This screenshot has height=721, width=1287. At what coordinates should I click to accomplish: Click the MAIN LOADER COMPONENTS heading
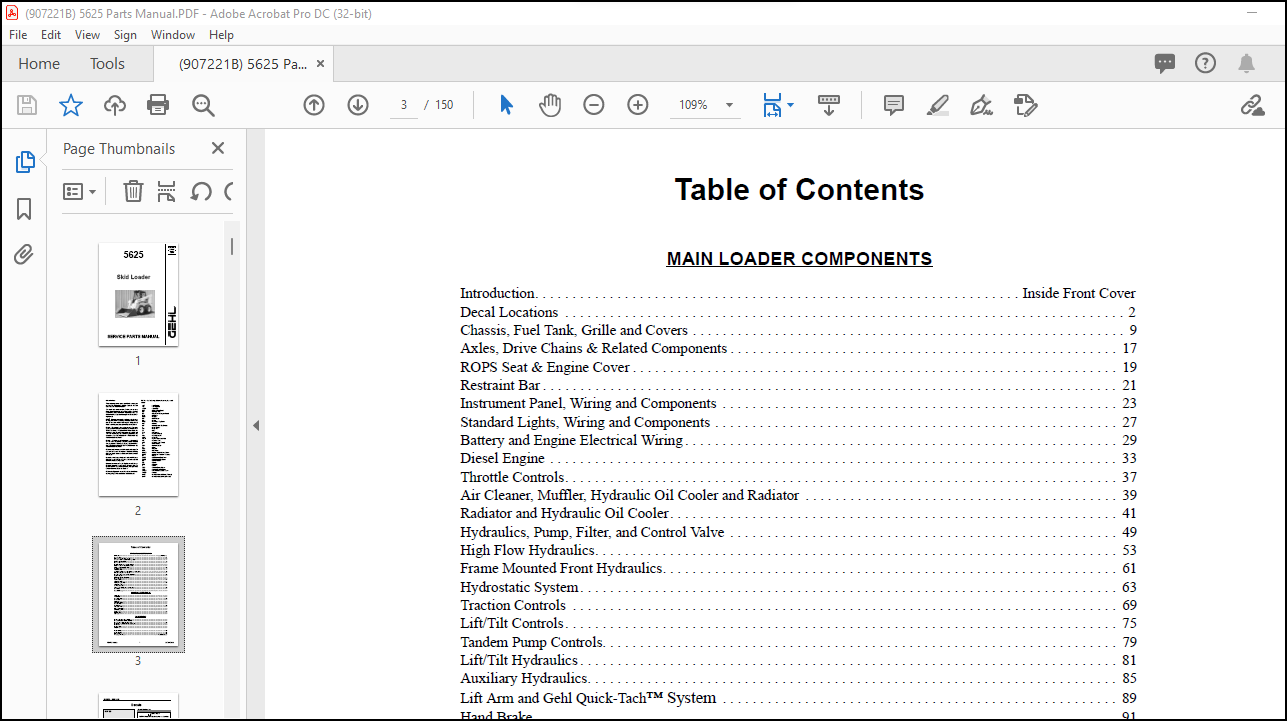pyautogui.click(x=800, y=259)
